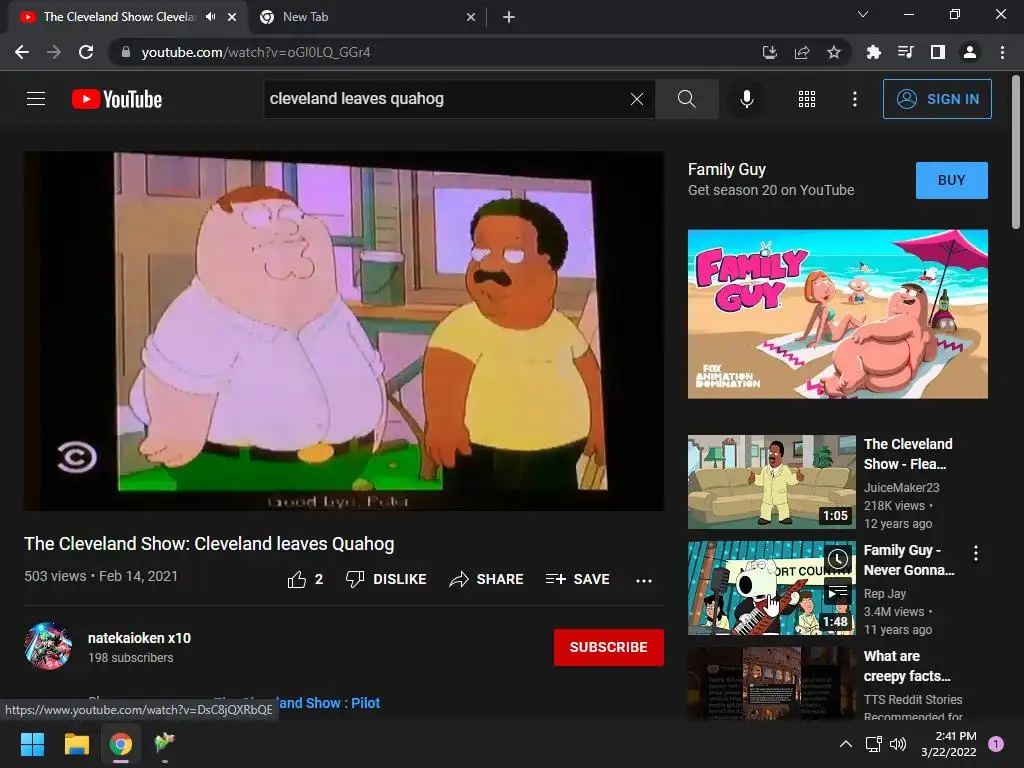This screenshot has width=1024, height=768.
Task: Open the SHARE option under the video
Action: coord(487,579)
